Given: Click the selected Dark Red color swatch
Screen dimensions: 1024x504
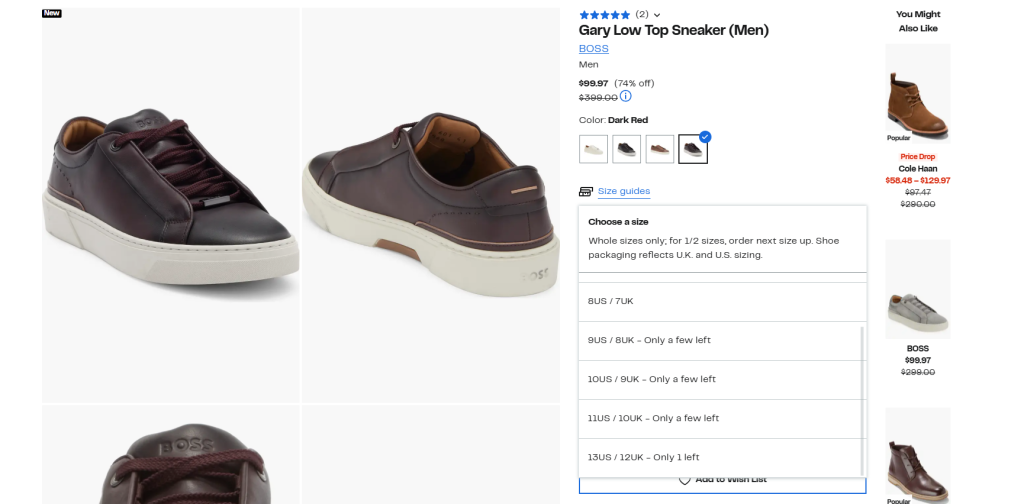Looking at the screenshot, I should tap(693, 149).
